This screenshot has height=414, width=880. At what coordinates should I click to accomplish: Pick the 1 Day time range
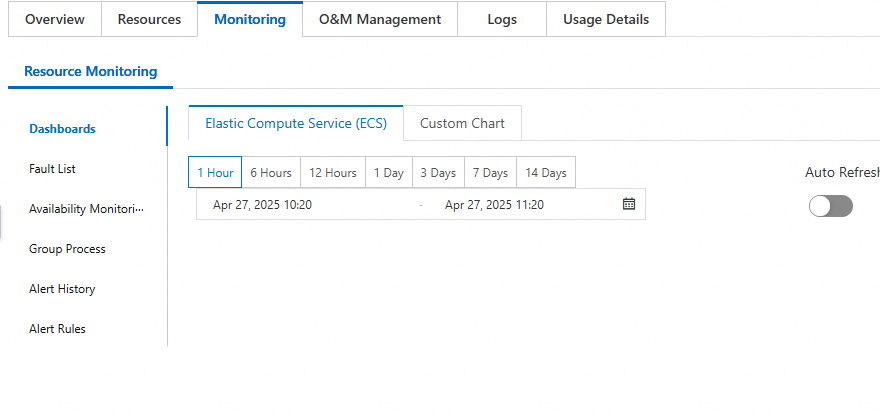[x=389, y=172]
